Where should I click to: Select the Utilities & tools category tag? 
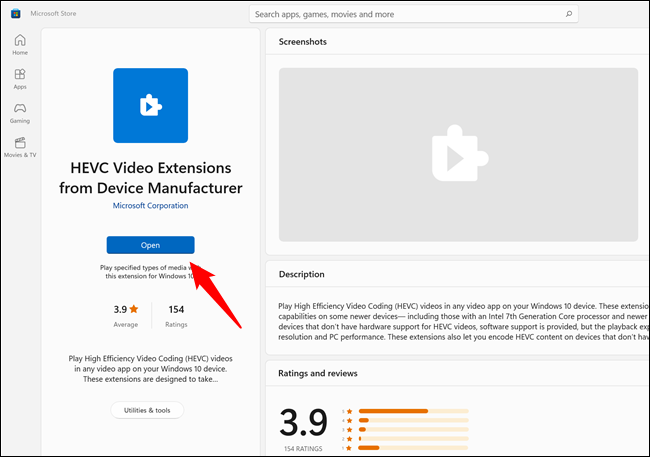coord(147,410)
